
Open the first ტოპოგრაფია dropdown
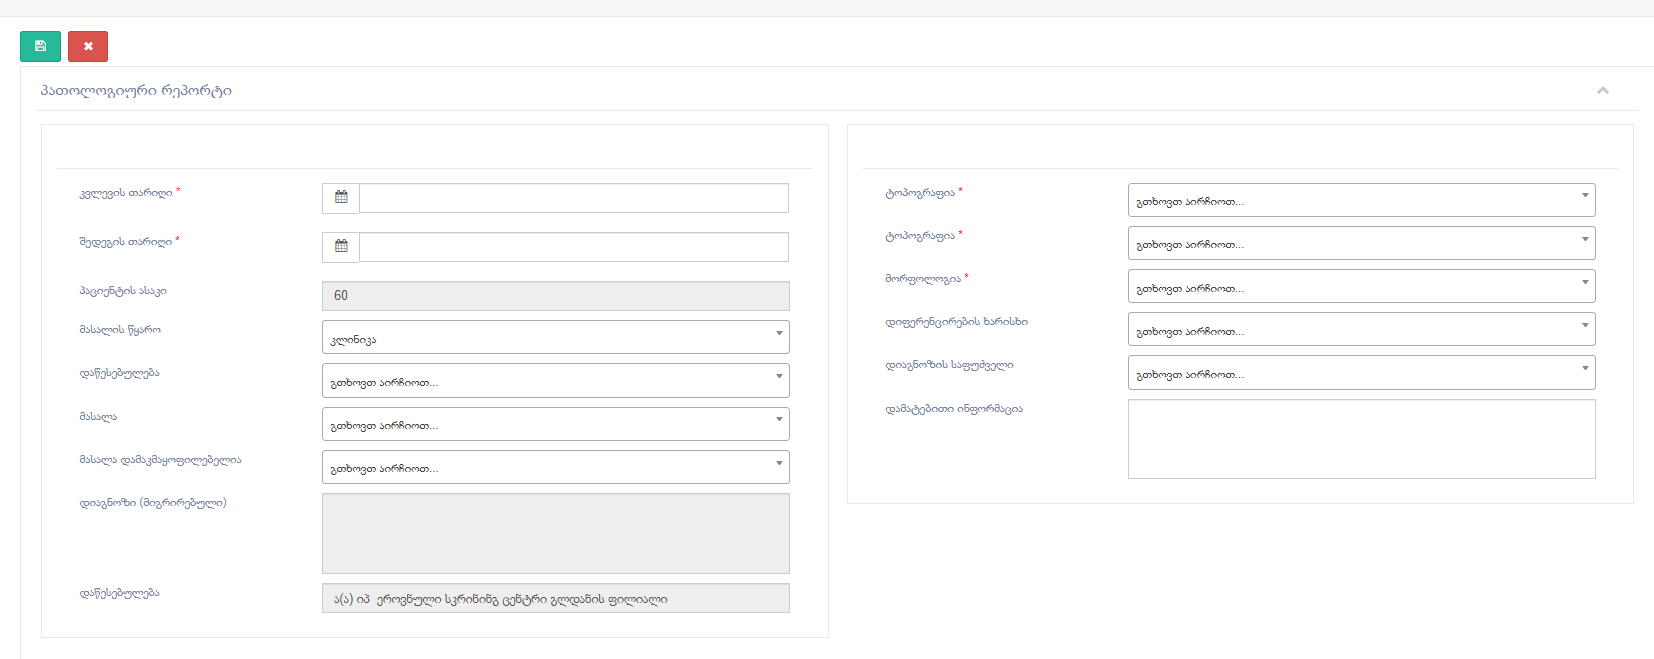coord(1360,200)
